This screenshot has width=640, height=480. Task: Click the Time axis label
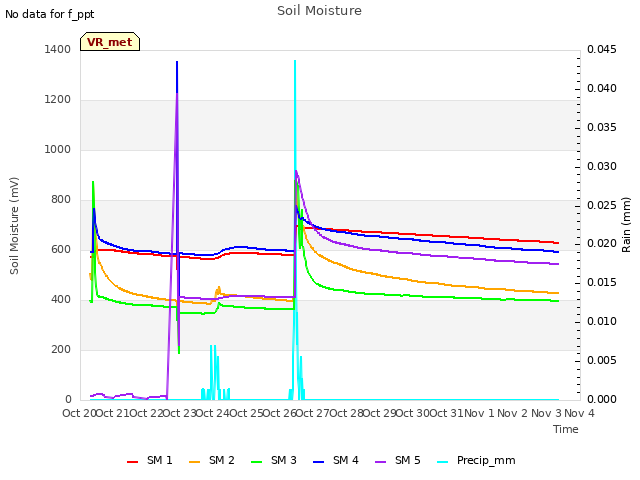point(566,429)
